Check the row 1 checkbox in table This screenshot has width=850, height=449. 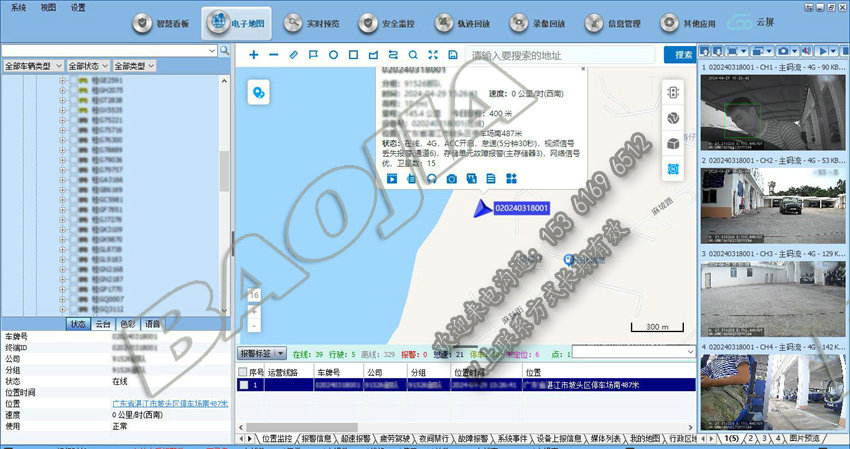tap(244, 385)
